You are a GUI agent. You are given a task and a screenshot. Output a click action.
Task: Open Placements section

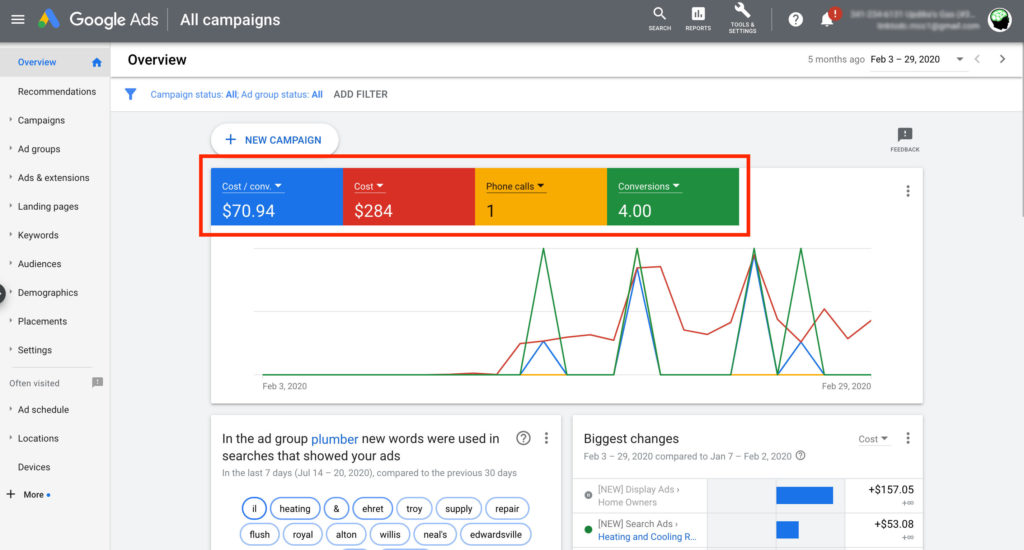coord(42,321)
